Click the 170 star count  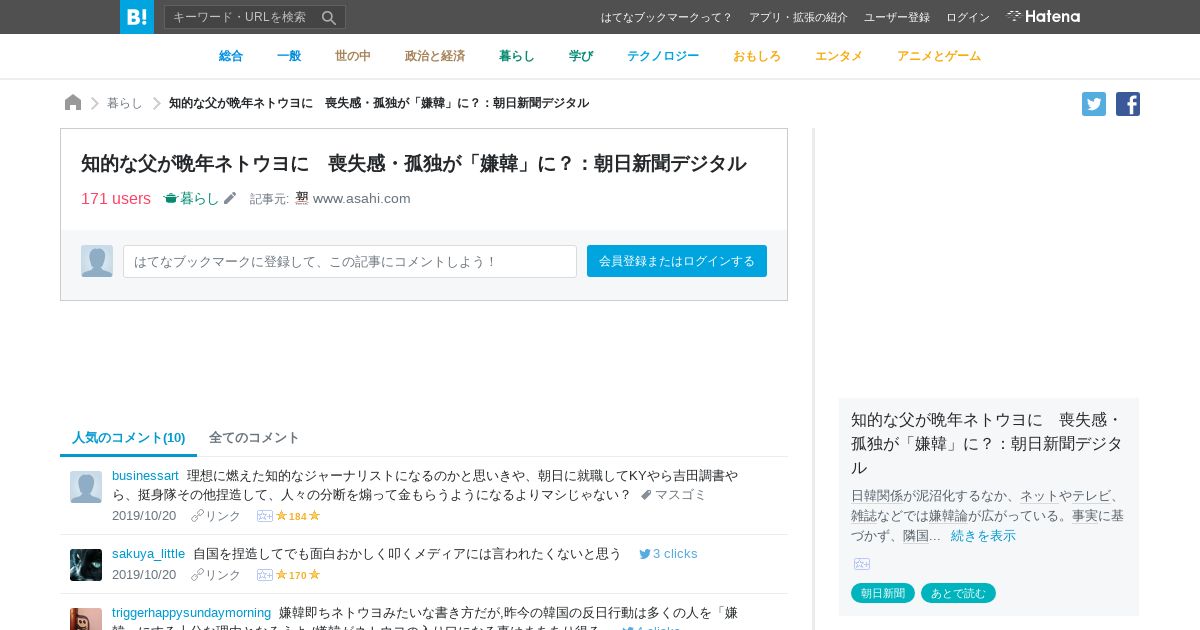(x=298, y=575)
